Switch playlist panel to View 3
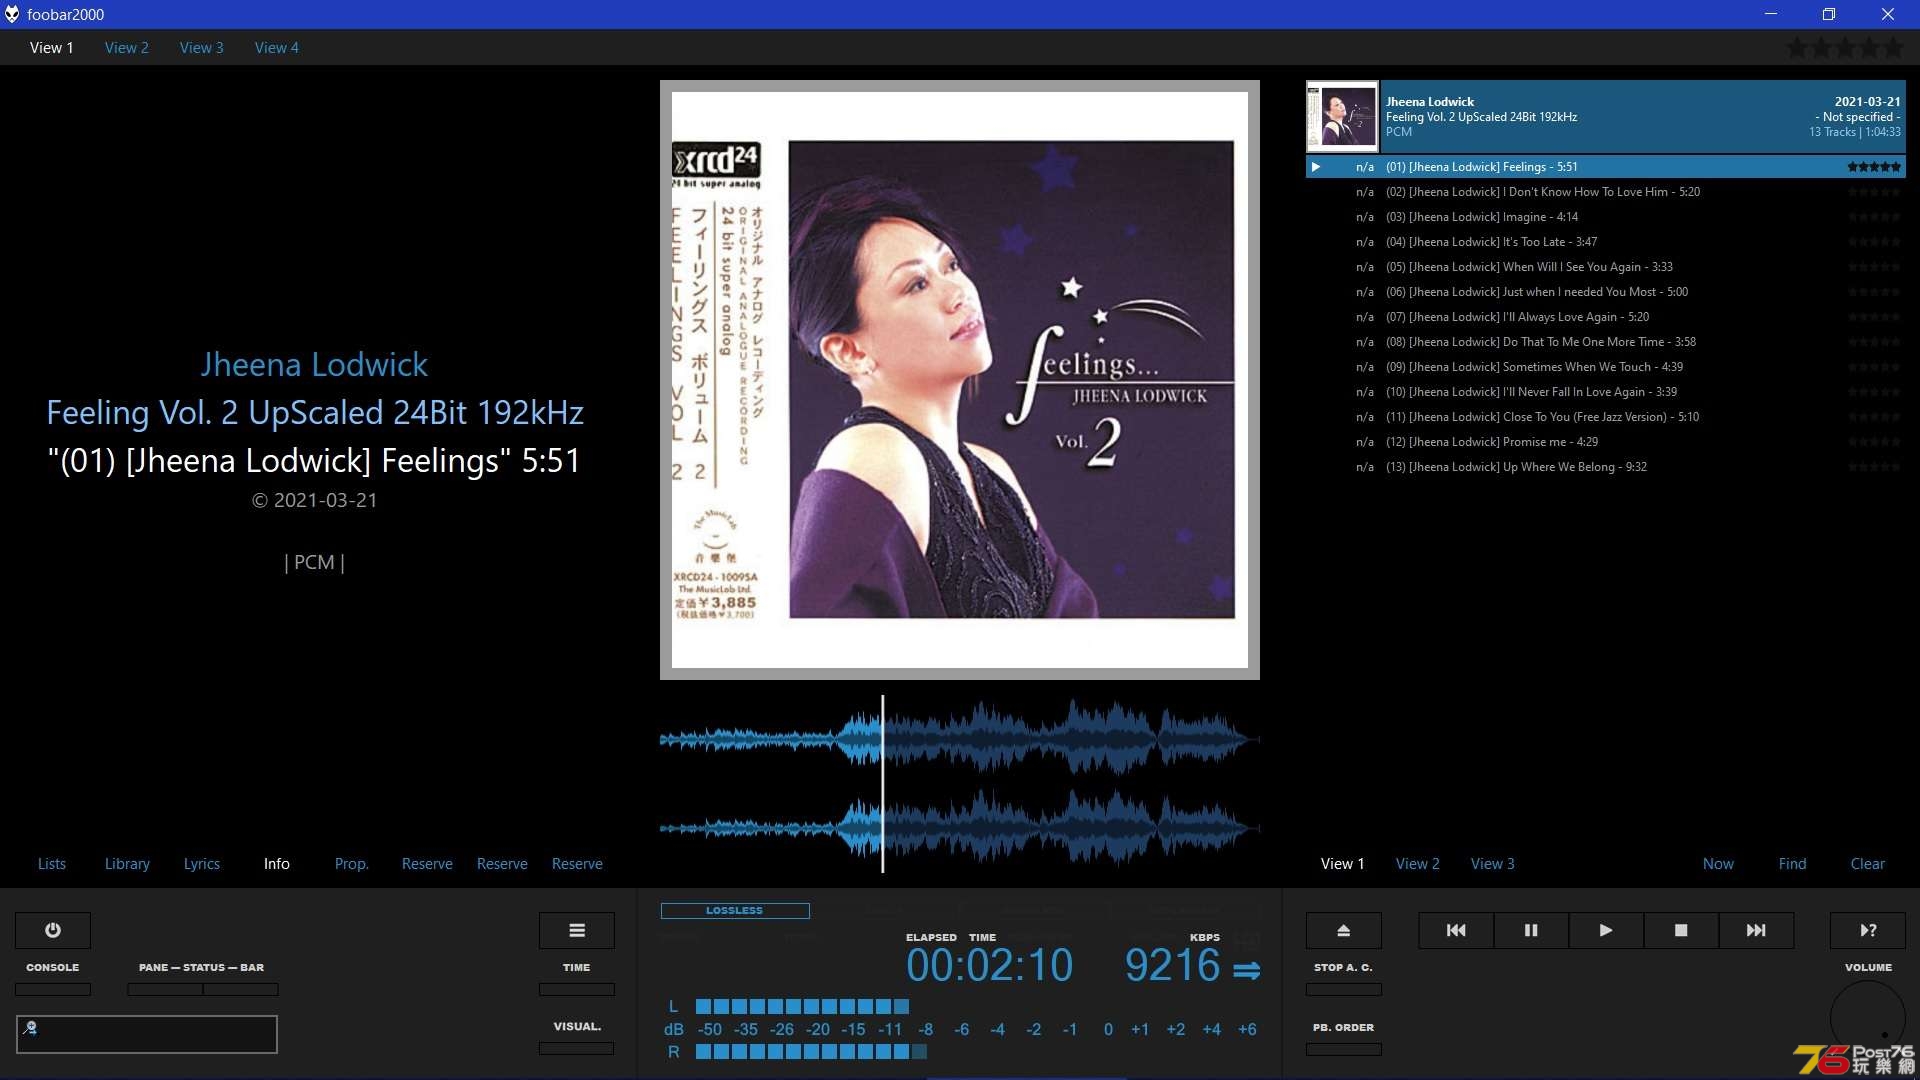1920x1080 pixels. point(1493,863)
